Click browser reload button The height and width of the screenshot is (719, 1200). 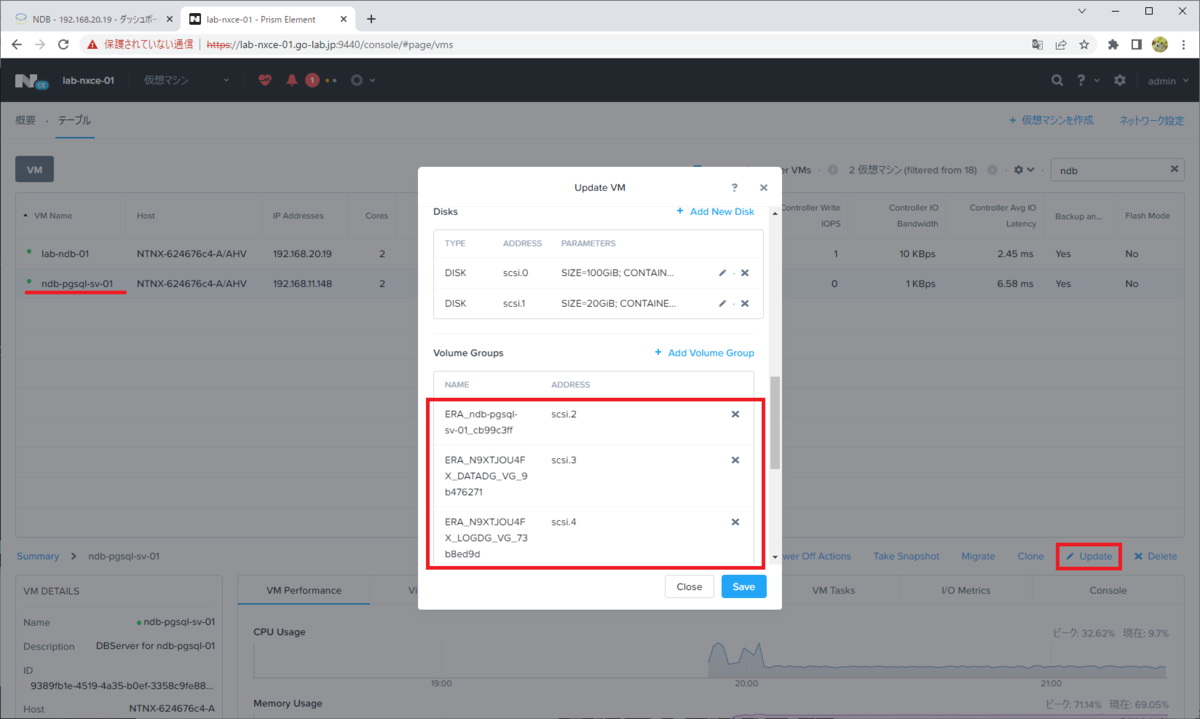coord(64,44)
